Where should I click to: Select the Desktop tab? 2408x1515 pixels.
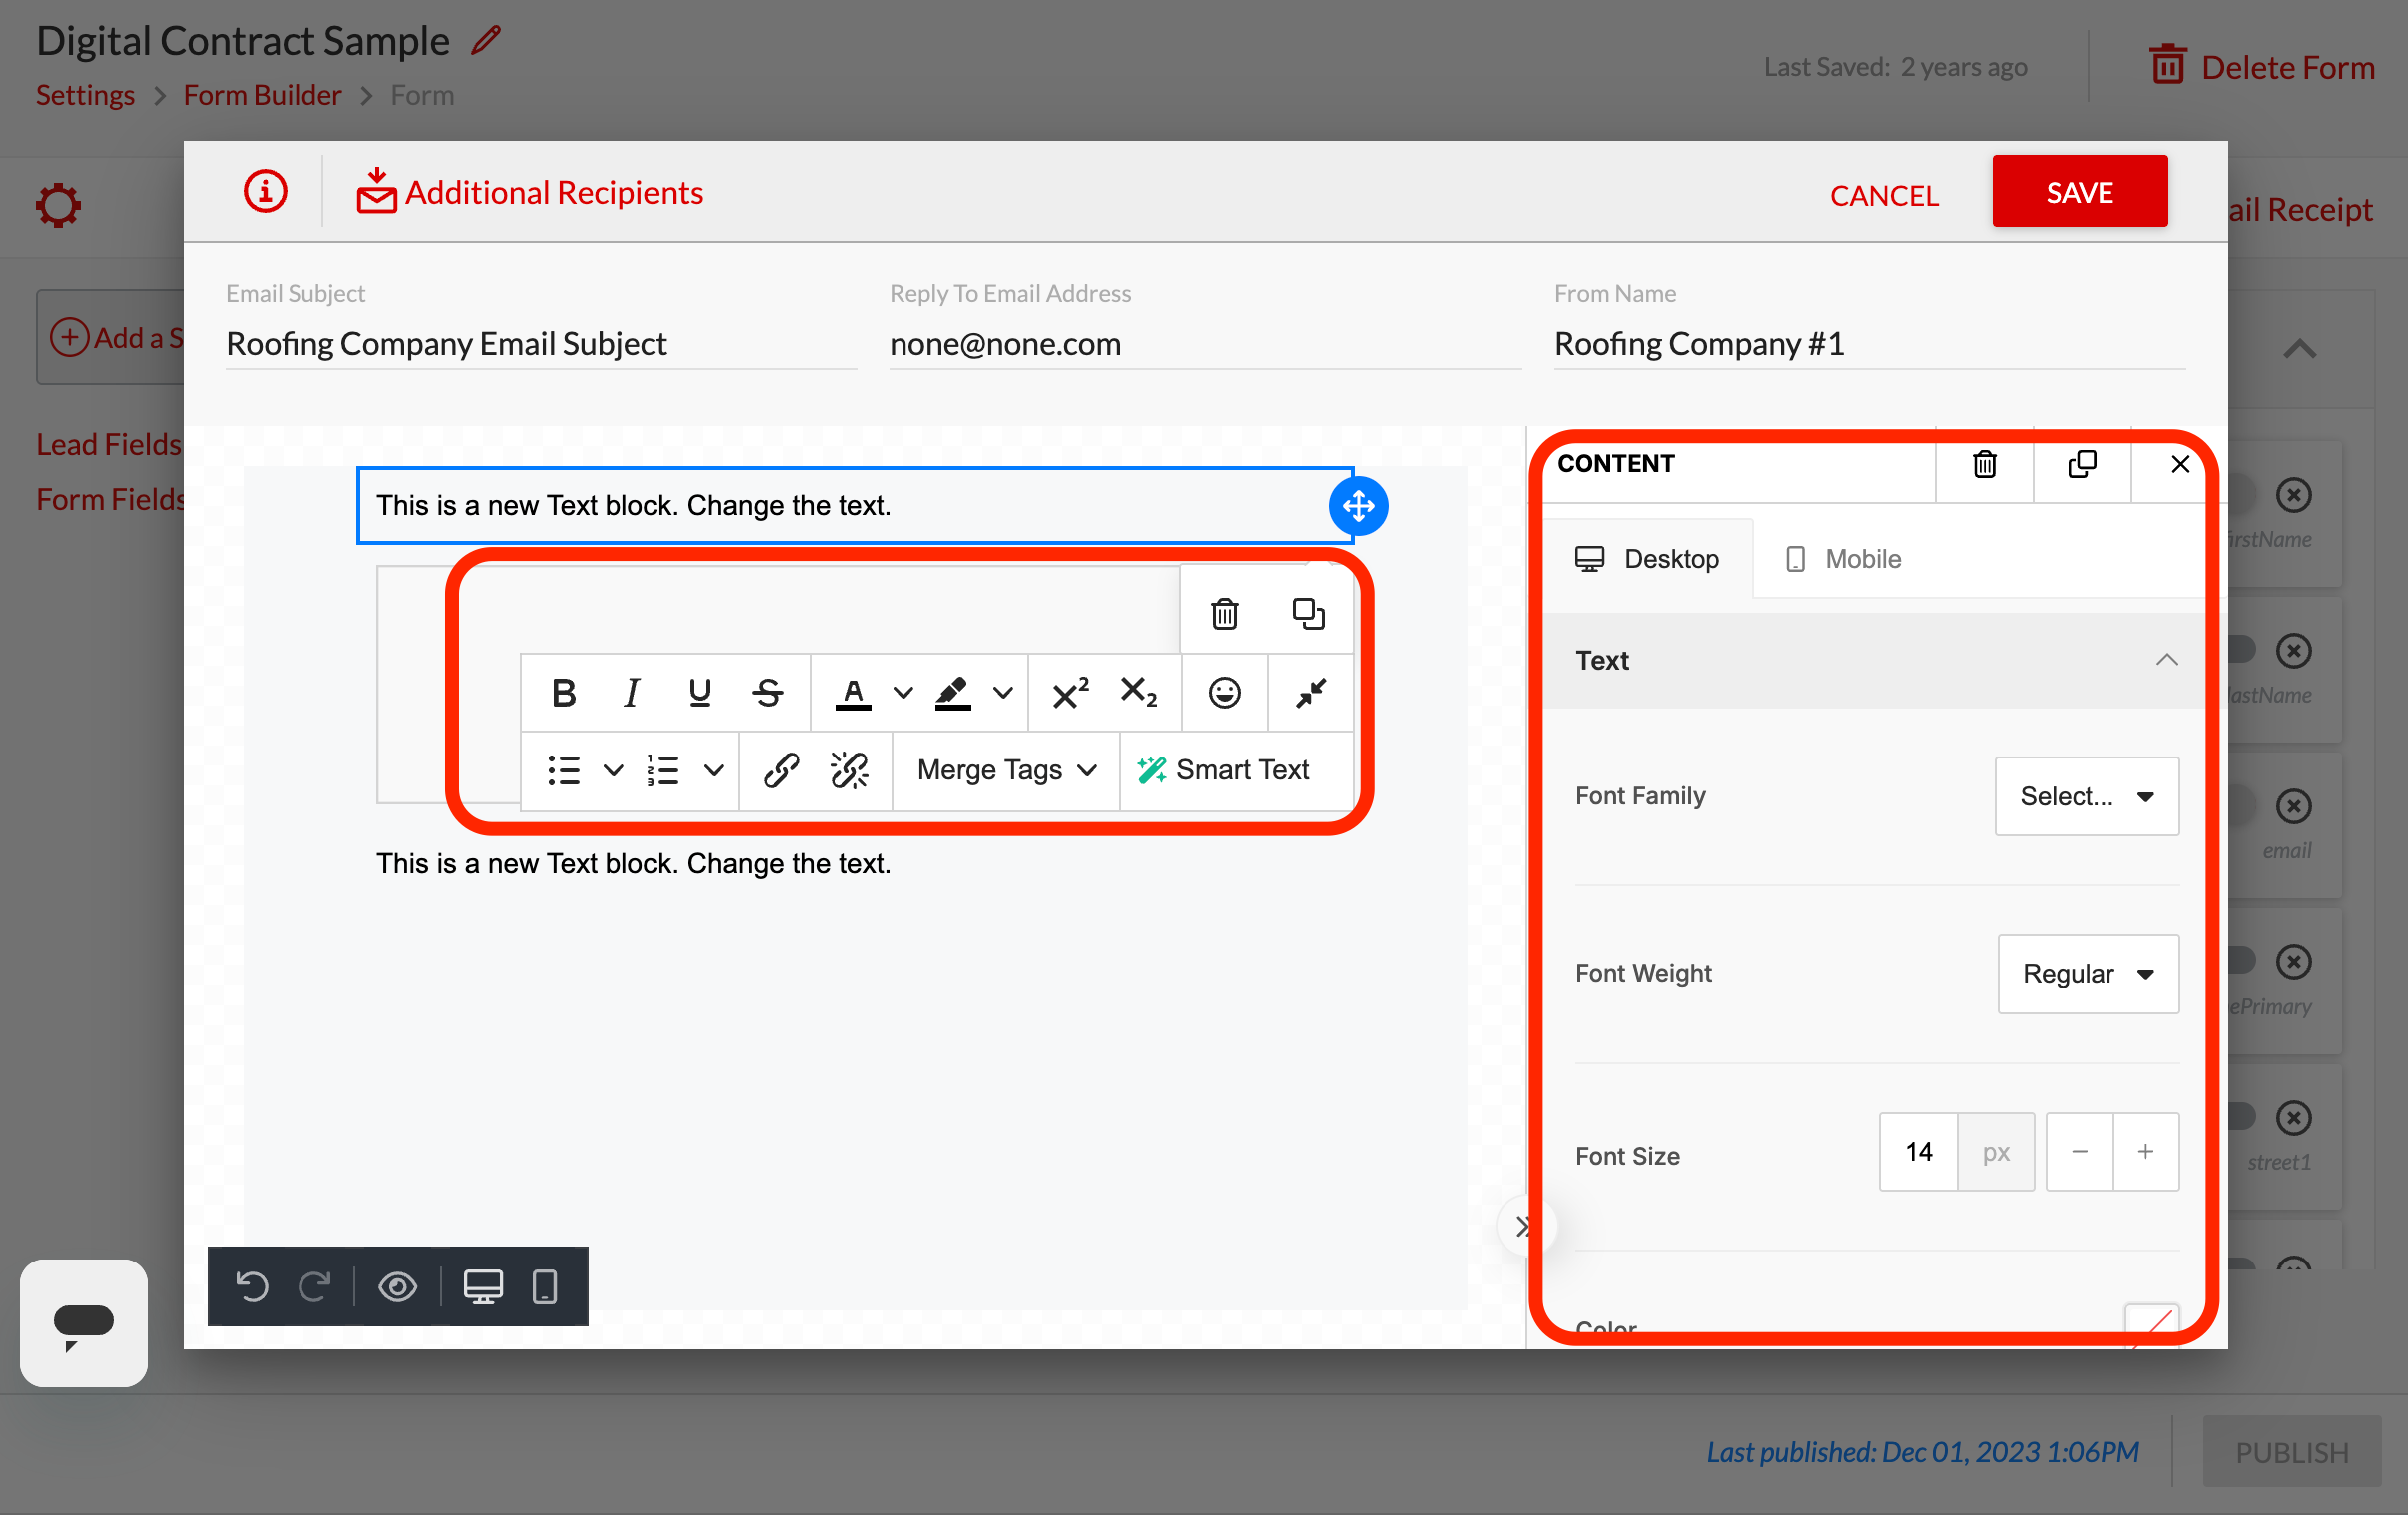click(1648, 559)
